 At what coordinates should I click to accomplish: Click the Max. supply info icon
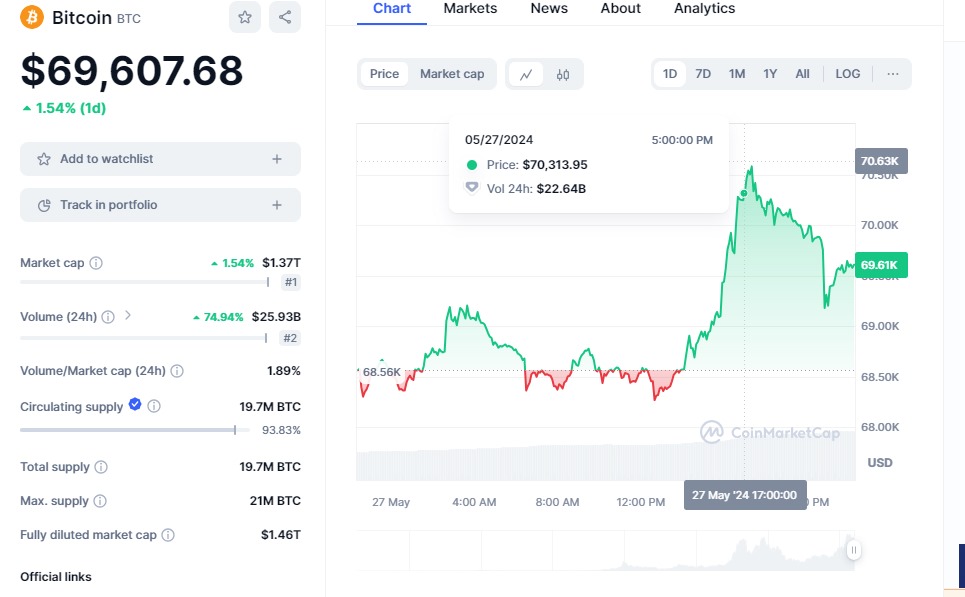(100, 501)
